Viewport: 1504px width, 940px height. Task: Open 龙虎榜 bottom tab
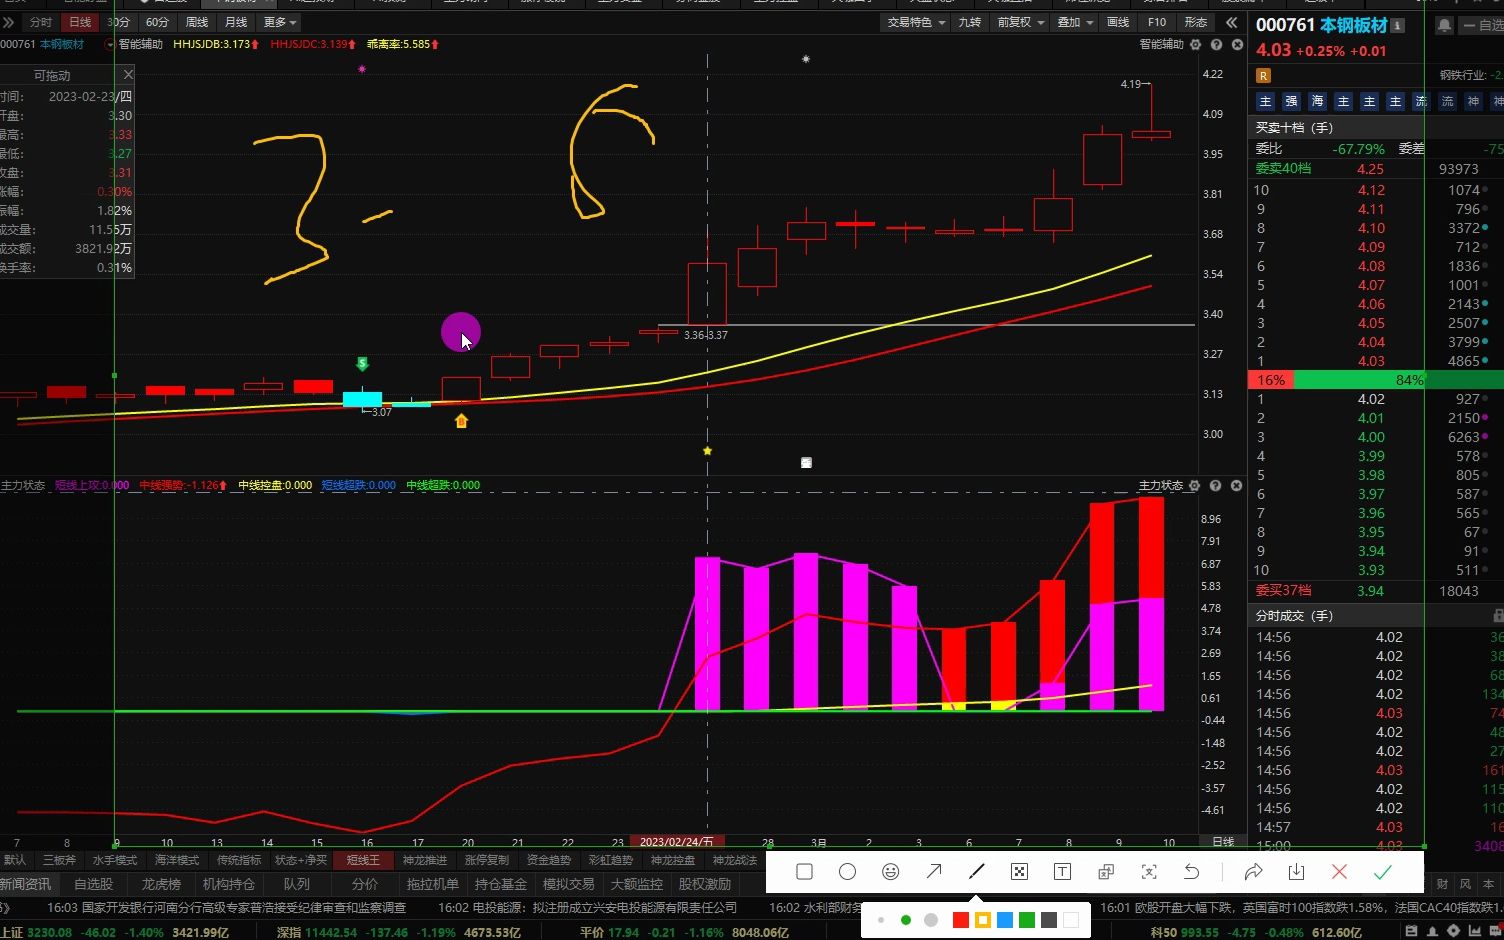coord(161,884)
